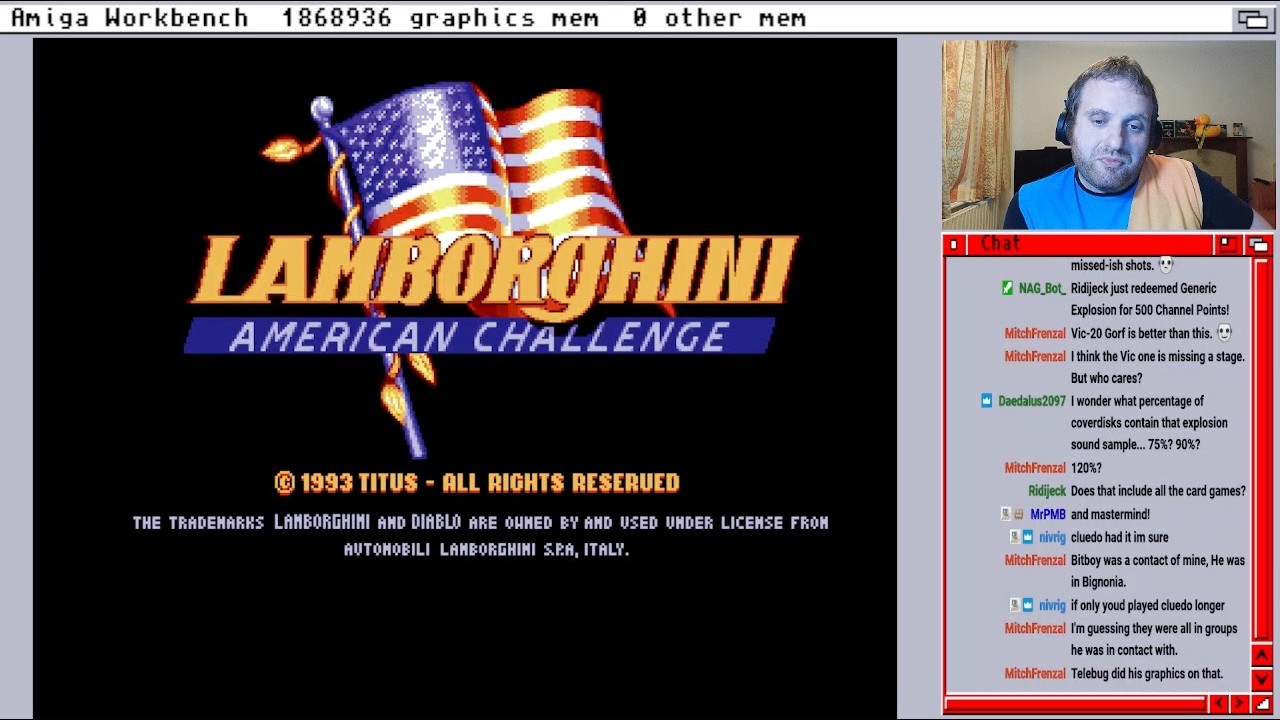
Task: Click MitchFrenzal's name beside '120%?'
Action: (1035, 468)
